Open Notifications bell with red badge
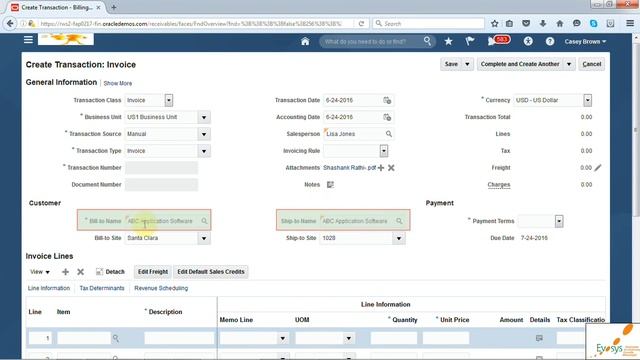The width and height of the screenshot is (640, 360). coord(498,40)
